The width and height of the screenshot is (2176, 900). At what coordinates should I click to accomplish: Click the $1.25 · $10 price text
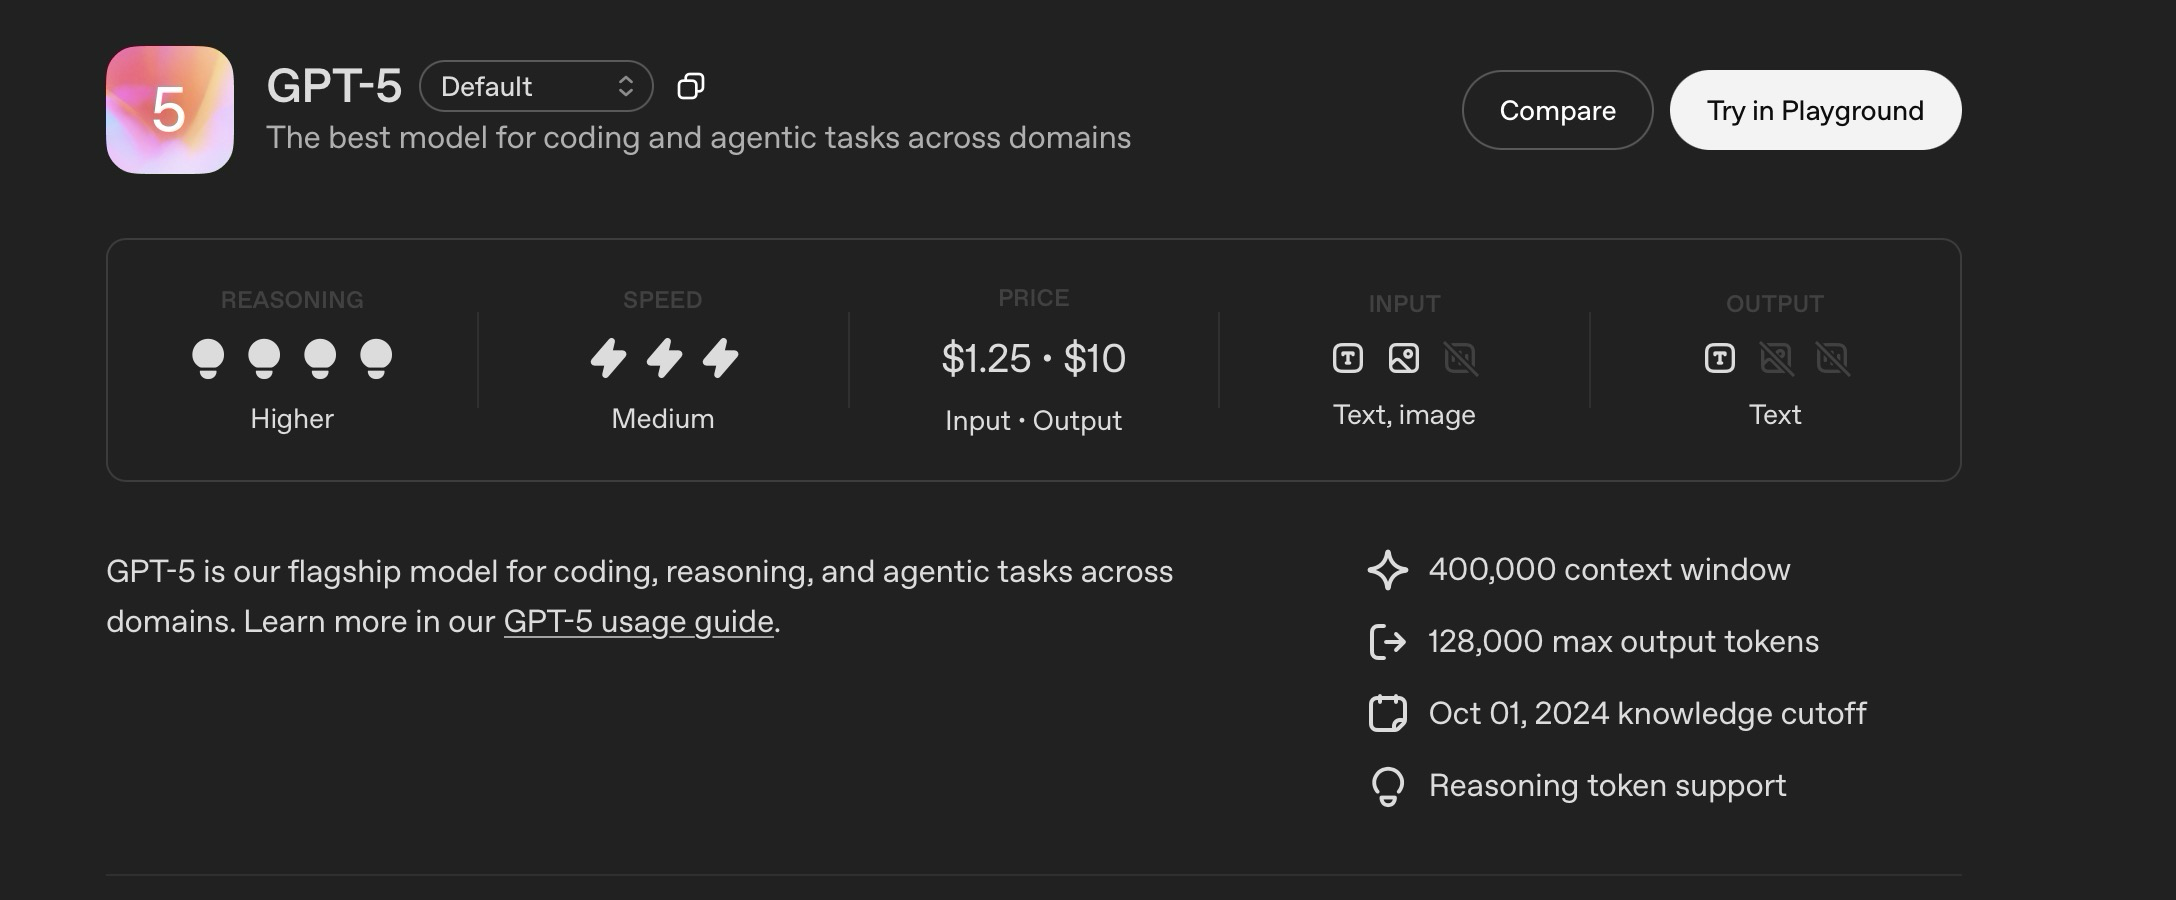(x=1033, y=358)
